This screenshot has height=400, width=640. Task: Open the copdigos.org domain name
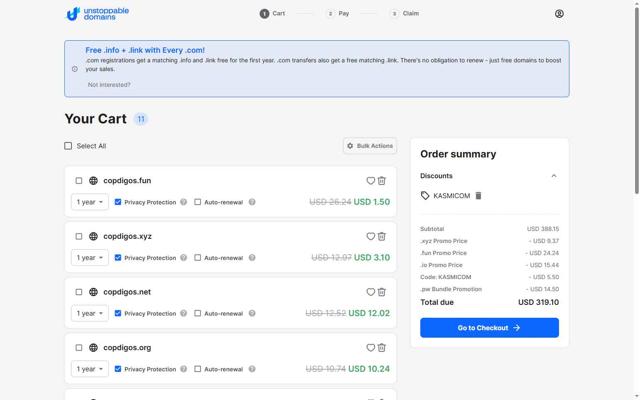click(x=127, y=347)
